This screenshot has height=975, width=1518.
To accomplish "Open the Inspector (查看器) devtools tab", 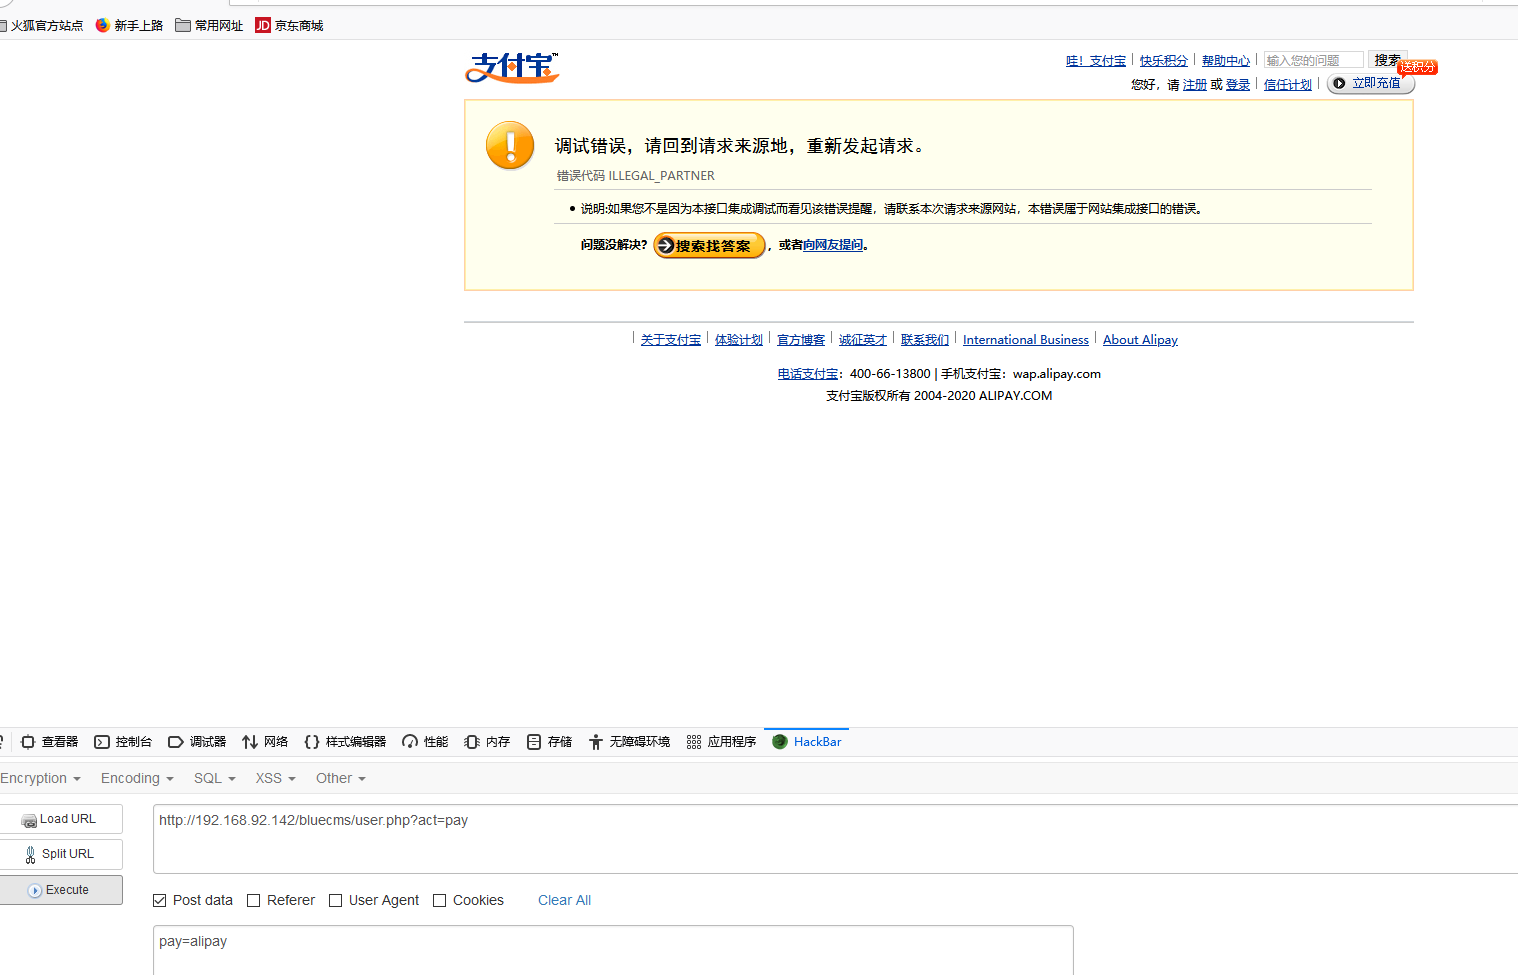I will coord(49,742).
